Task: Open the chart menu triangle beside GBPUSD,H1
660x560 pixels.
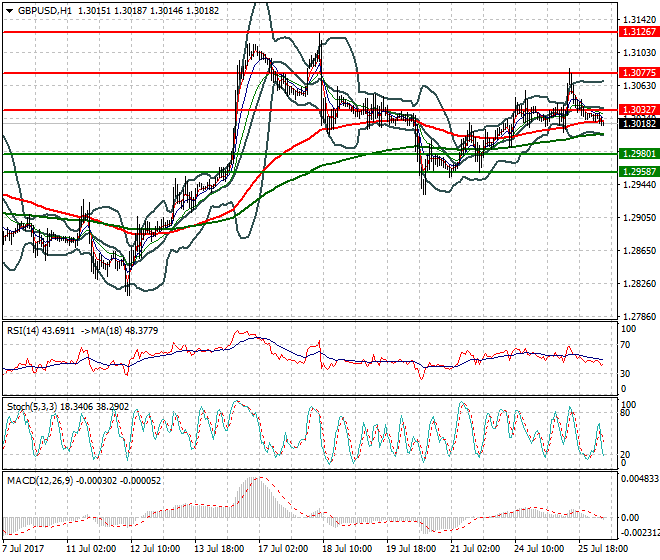Action: (x=9, y=11)
